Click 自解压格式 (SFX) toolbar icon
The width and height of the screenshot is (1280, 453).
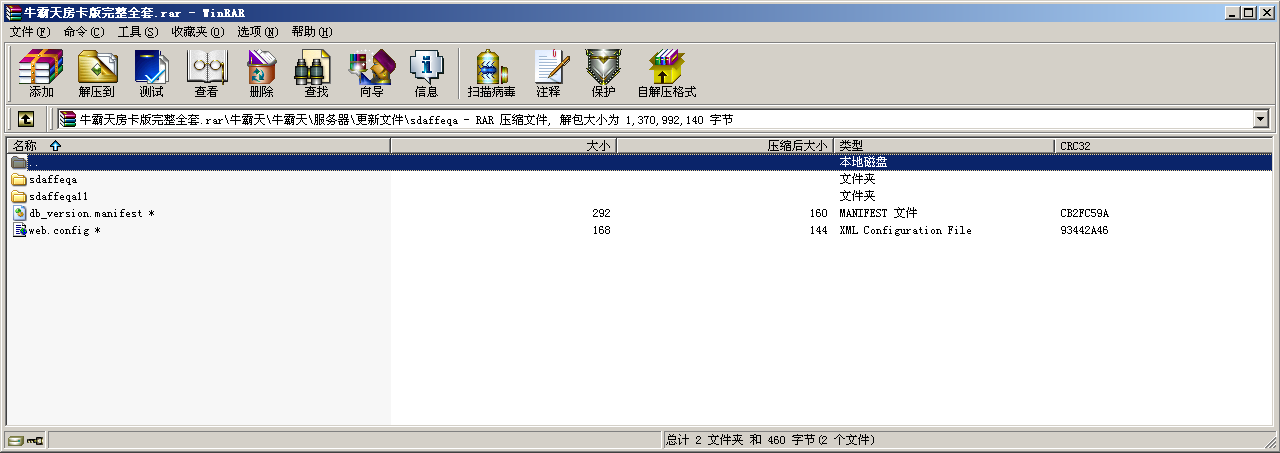[666, 73]
